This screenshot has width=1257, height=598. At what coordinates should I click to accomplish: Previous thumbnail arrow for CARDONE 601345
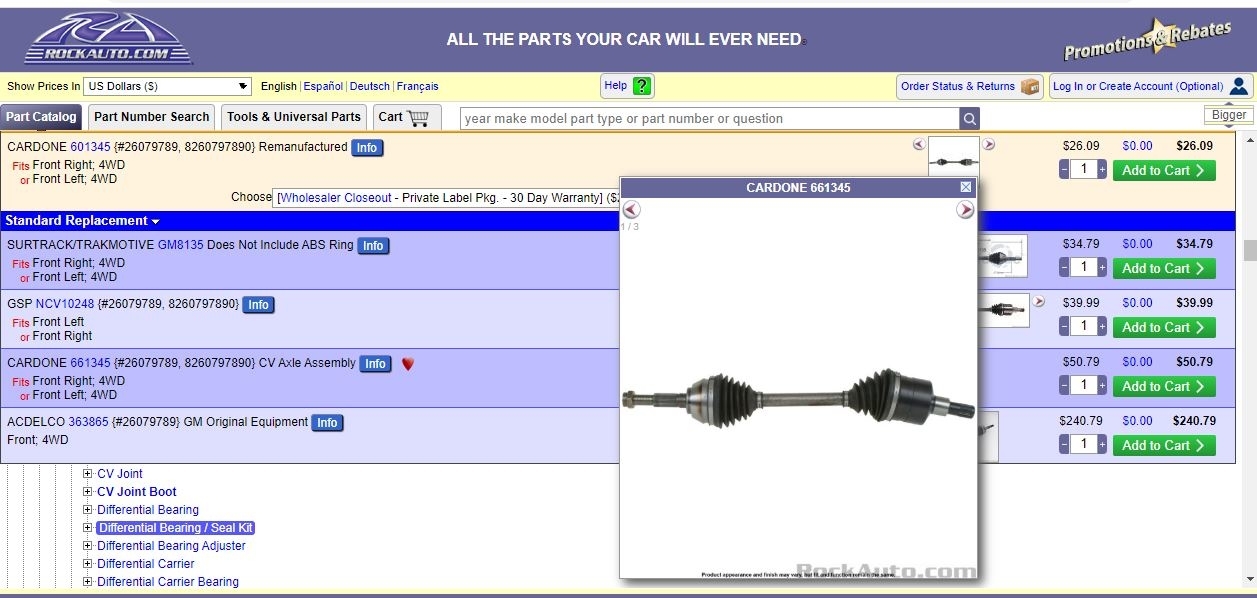[x=919, y=144]
